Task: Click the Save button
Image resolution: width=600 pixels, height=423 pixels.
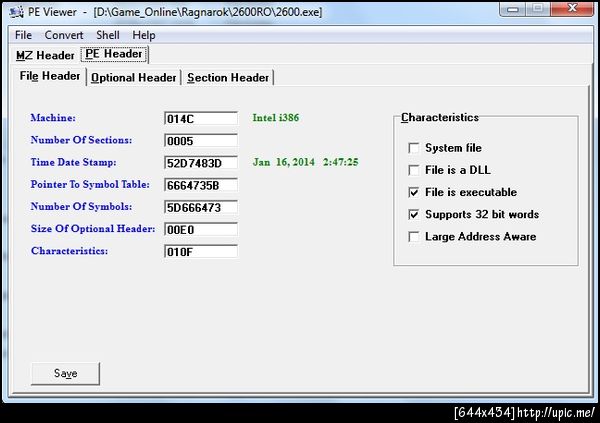Action: click(x=65, y=373)
